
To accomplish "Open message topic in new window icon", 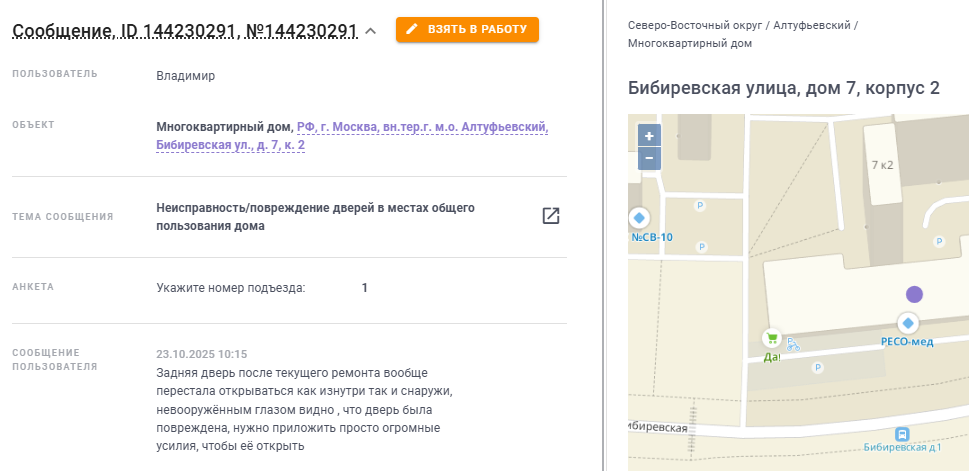I will coord(550,216).
